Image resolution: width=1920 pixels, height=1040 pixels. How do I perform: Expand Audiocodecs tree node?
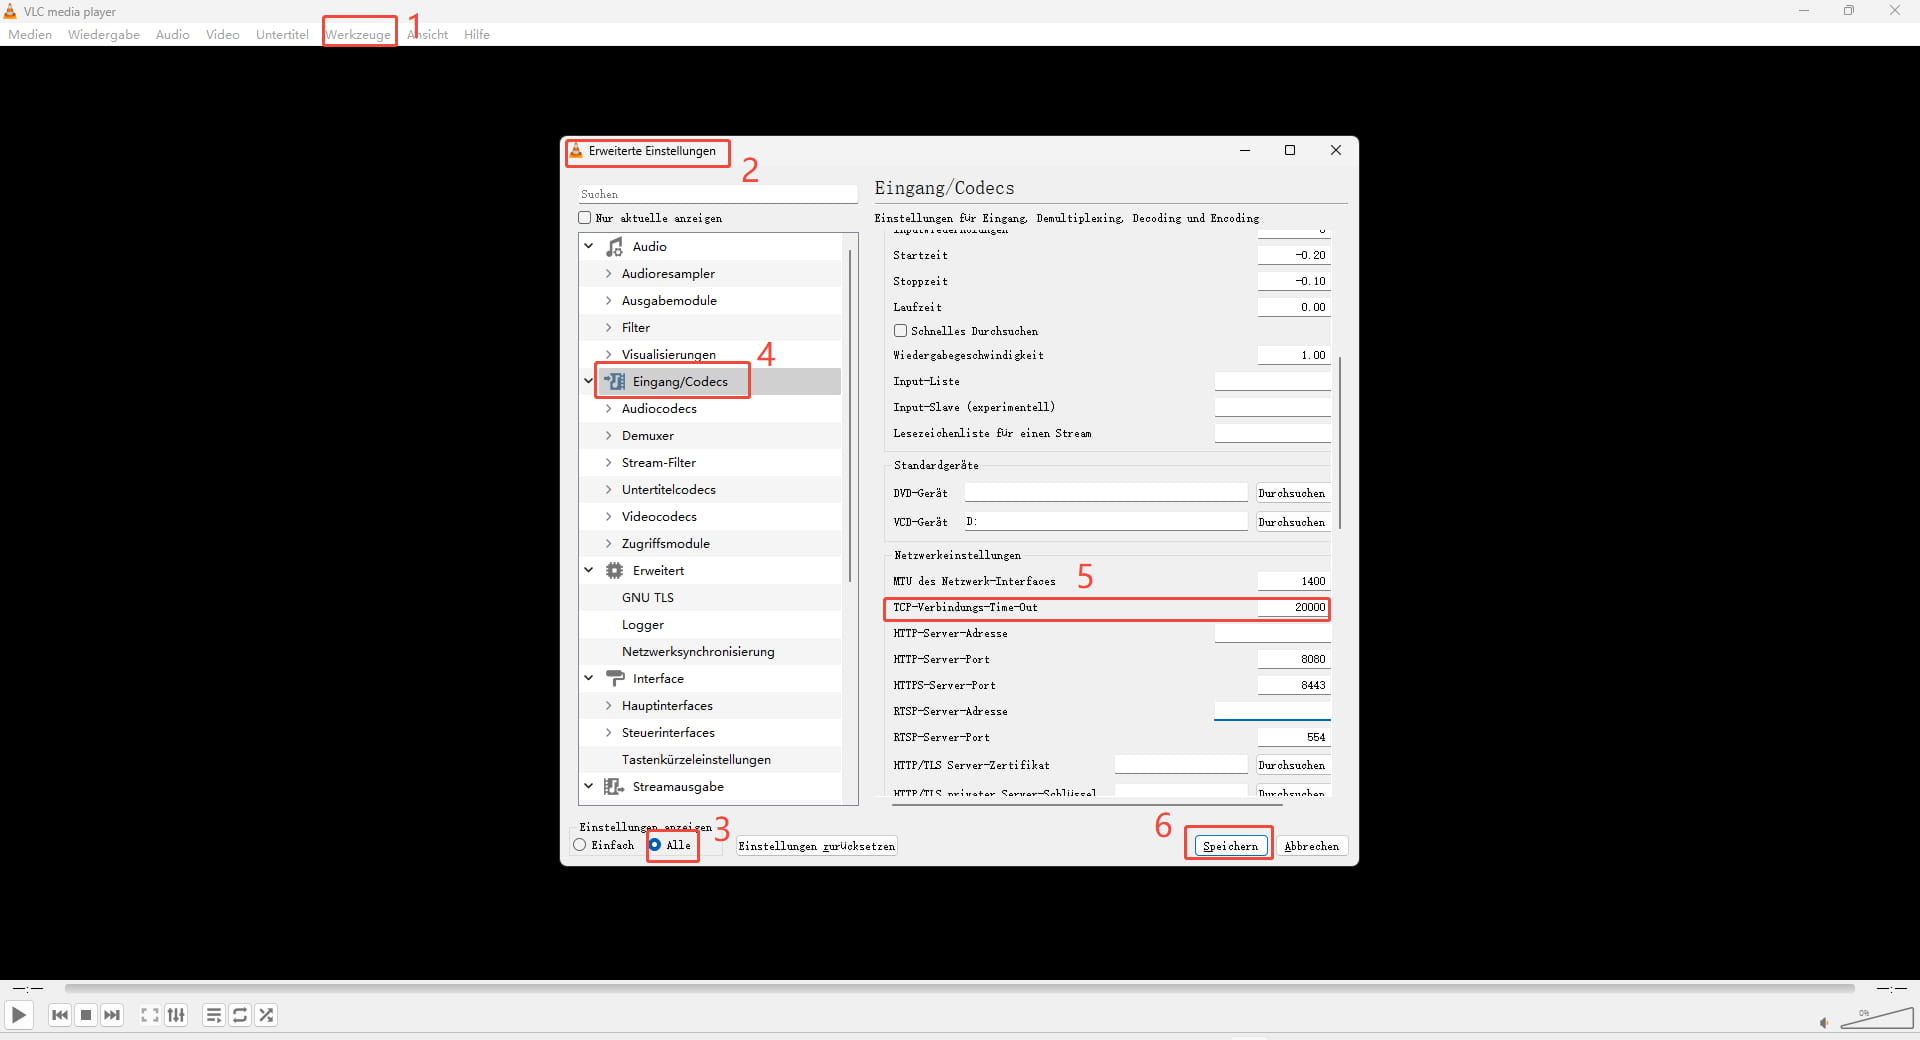[x=608, y=409]
